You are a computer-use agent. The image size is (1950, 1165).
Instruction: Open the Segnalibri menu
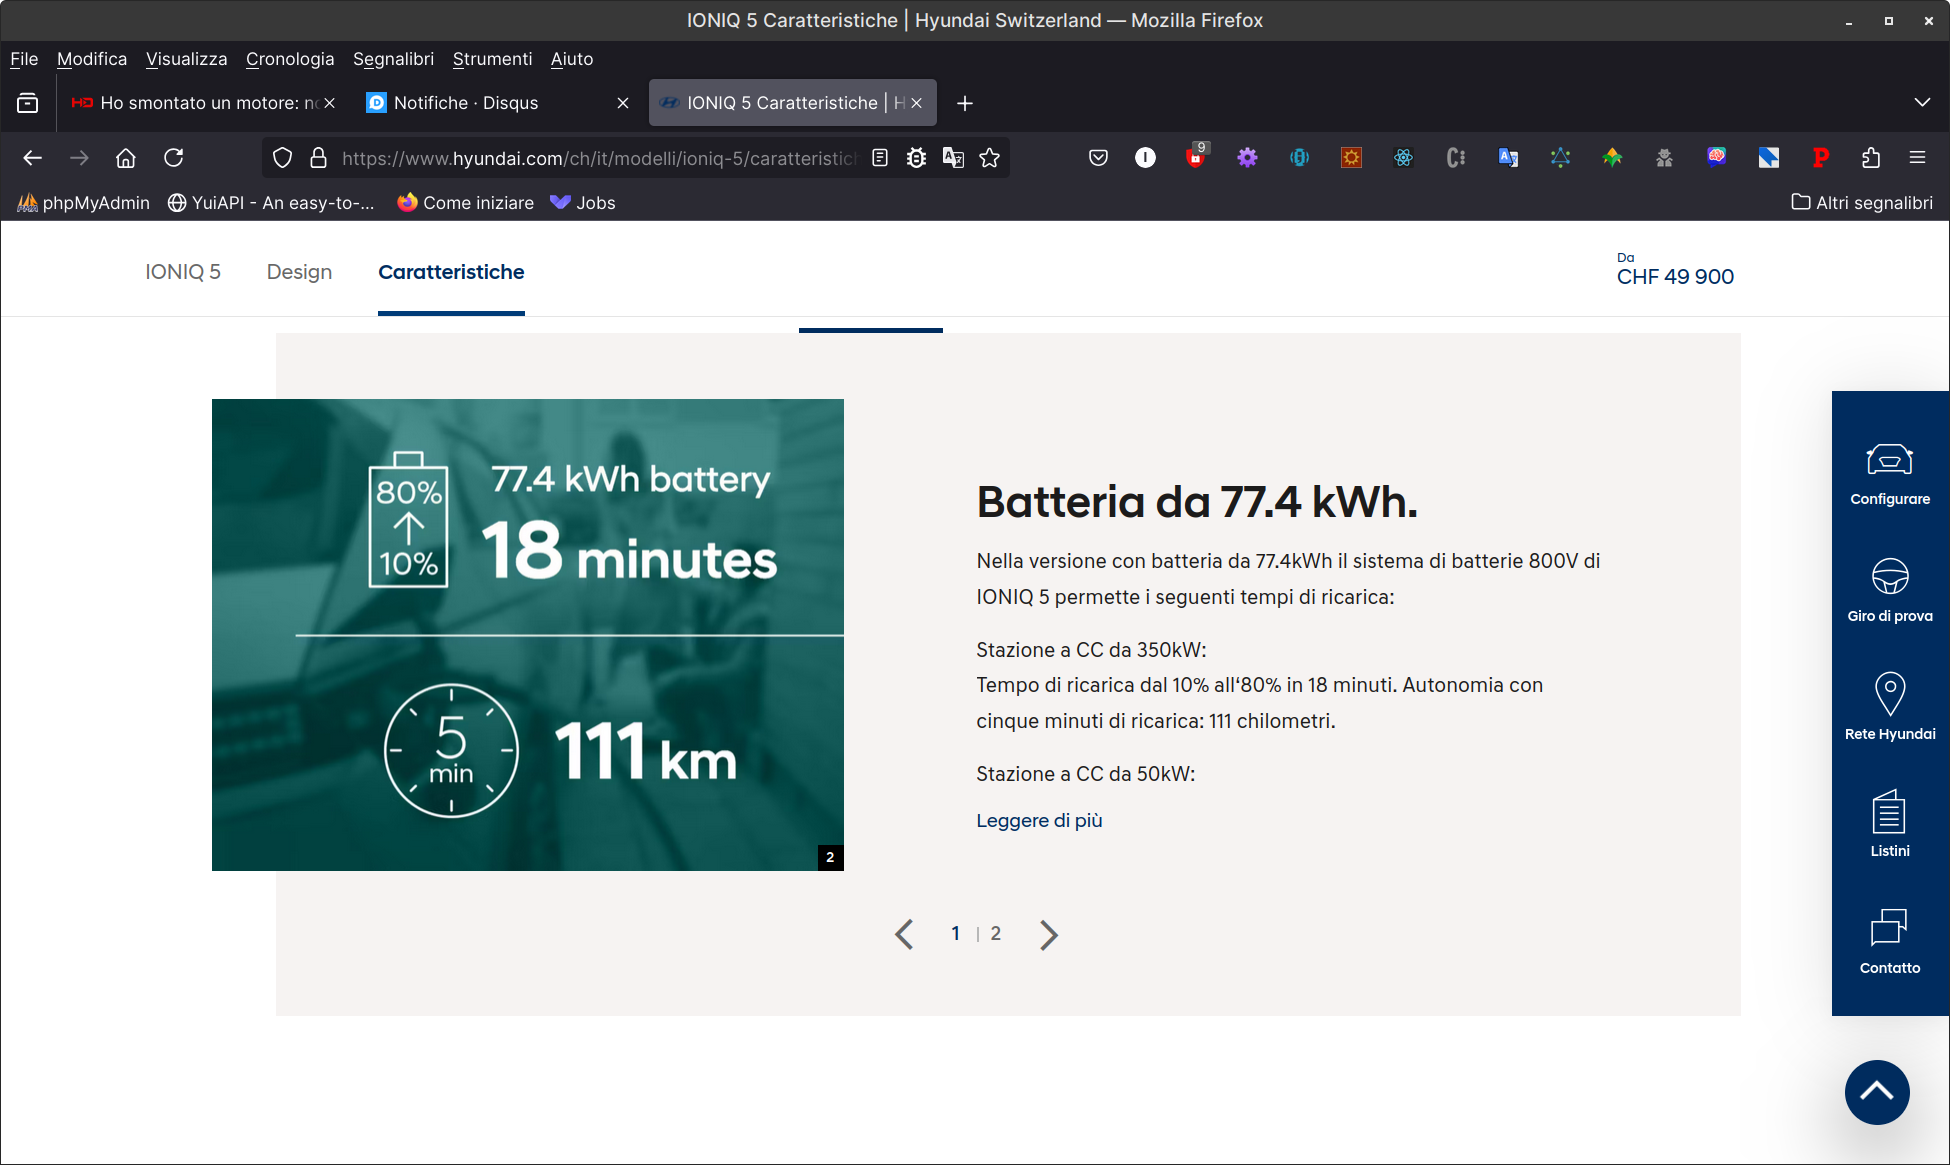click(x=394, y=59)
